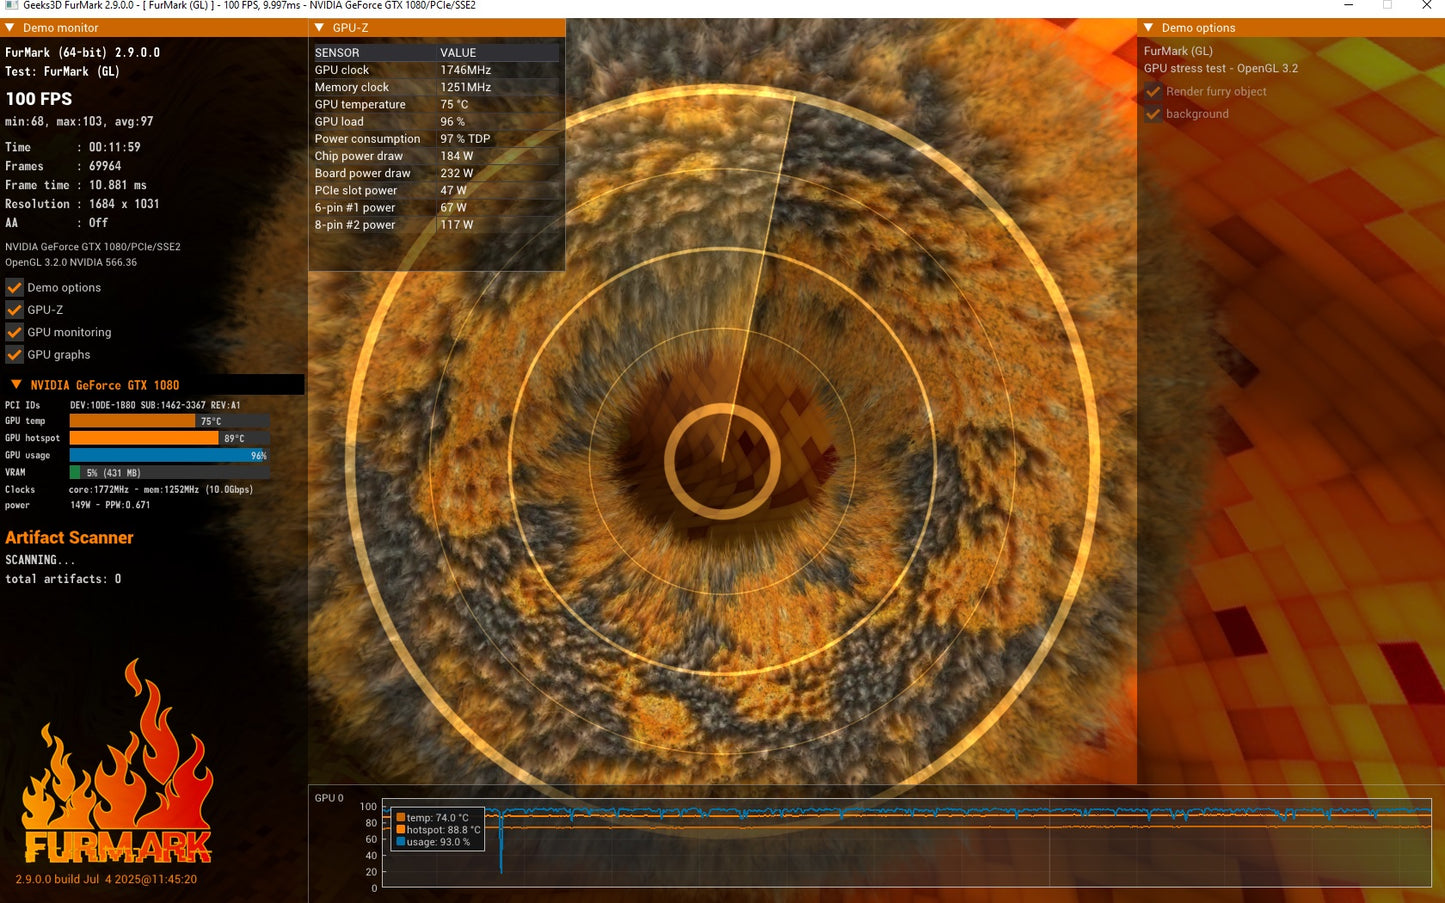Click the FurMark app icon in the title bar
Image resolution: width=1445 pixels, height=903 pixels.
point(12,6)
